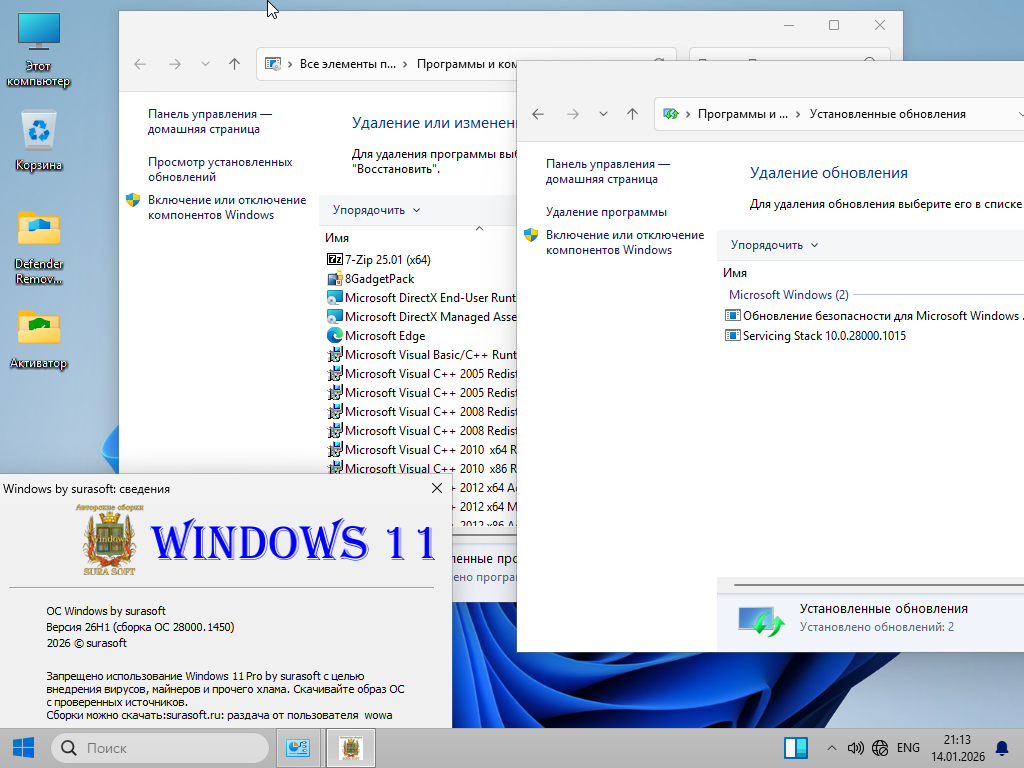Select the 7-Zip 25.01 (x64) program entry
The height and width of the screenshot is (768, 1024).
point(387,260)
